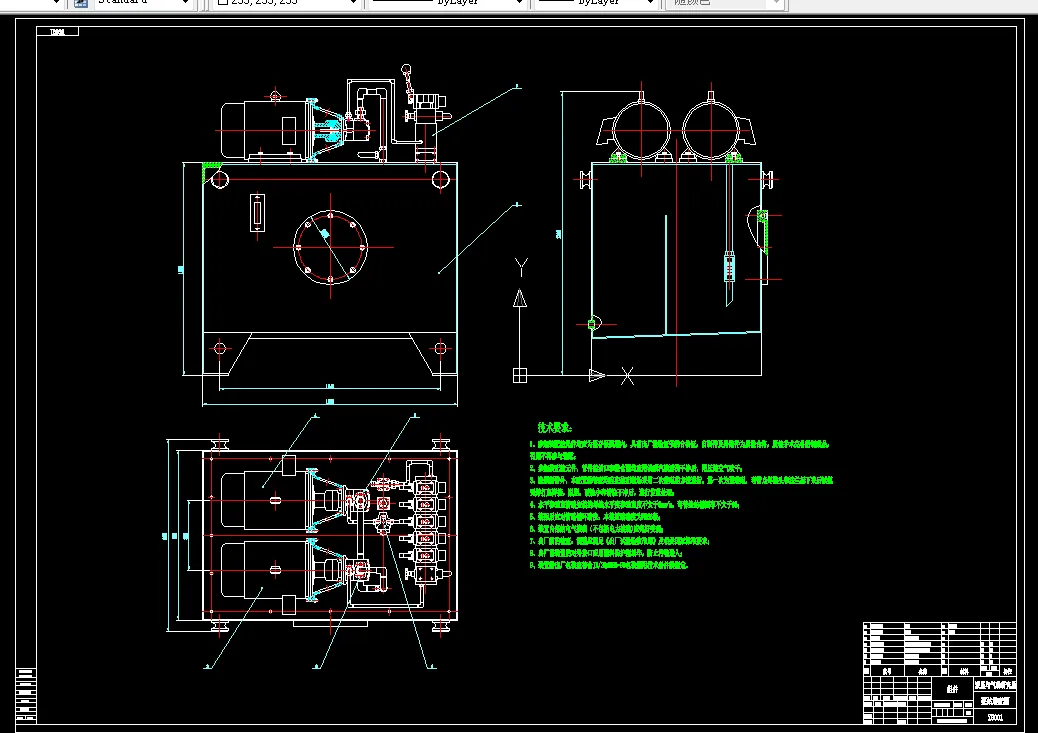
Task: Select the 组件 cell in title block
Action: (x=952, y=689)
